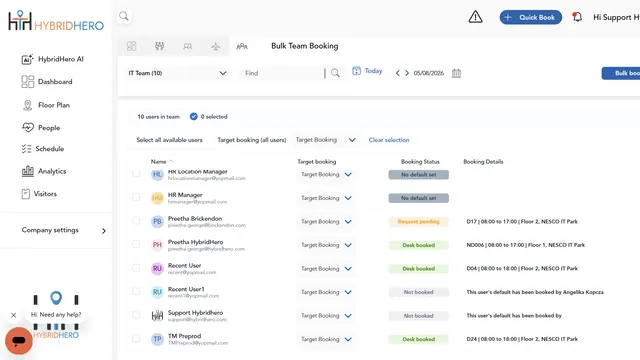Image resolution: width=640 pixels, height=360 pixels.
Task: Click the Analytics chart icon
Action: (x=28, y=171)
